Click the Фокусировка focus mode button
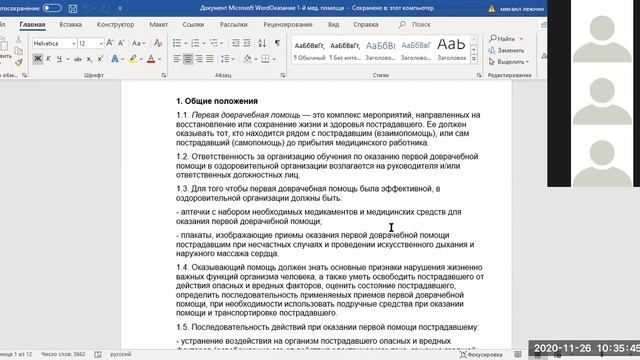The height and width of the screenshot is (360, 640). point(481,355)
